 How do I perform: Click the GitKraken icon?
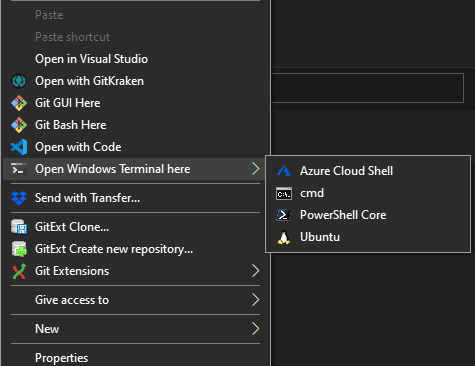tap(19, 81)
